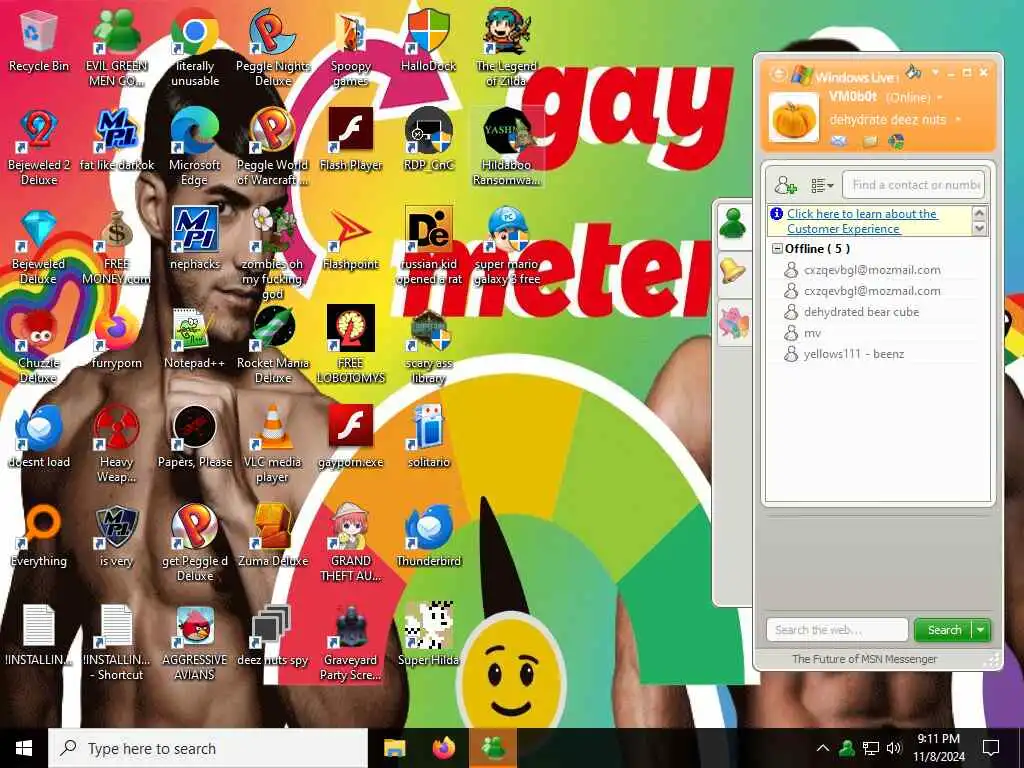Open the MSN Today globe icon

[x=896, y=140]
